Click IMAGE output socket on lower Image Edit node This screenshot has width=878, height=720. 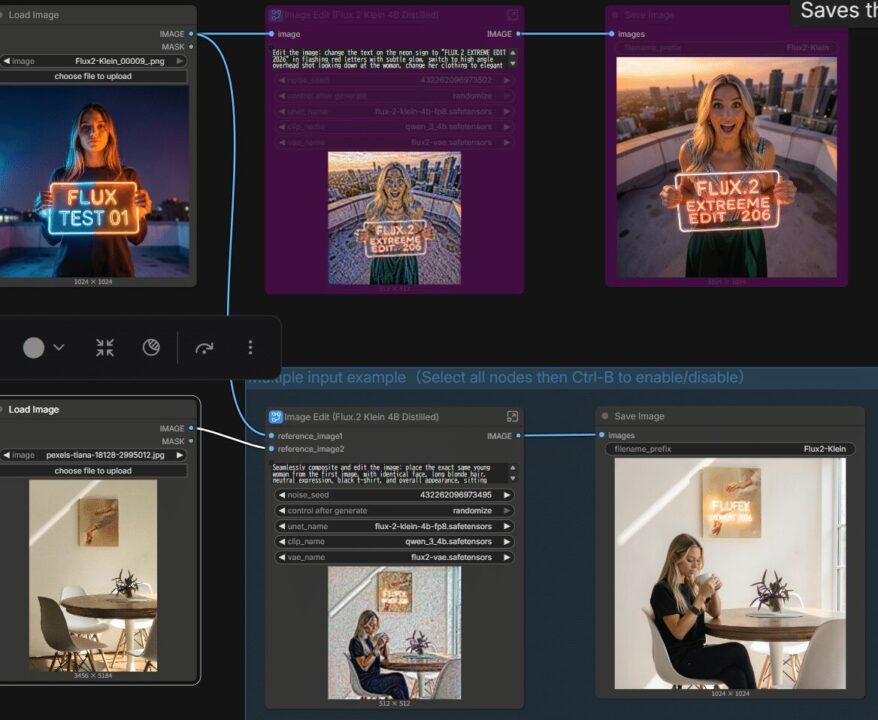519,436
